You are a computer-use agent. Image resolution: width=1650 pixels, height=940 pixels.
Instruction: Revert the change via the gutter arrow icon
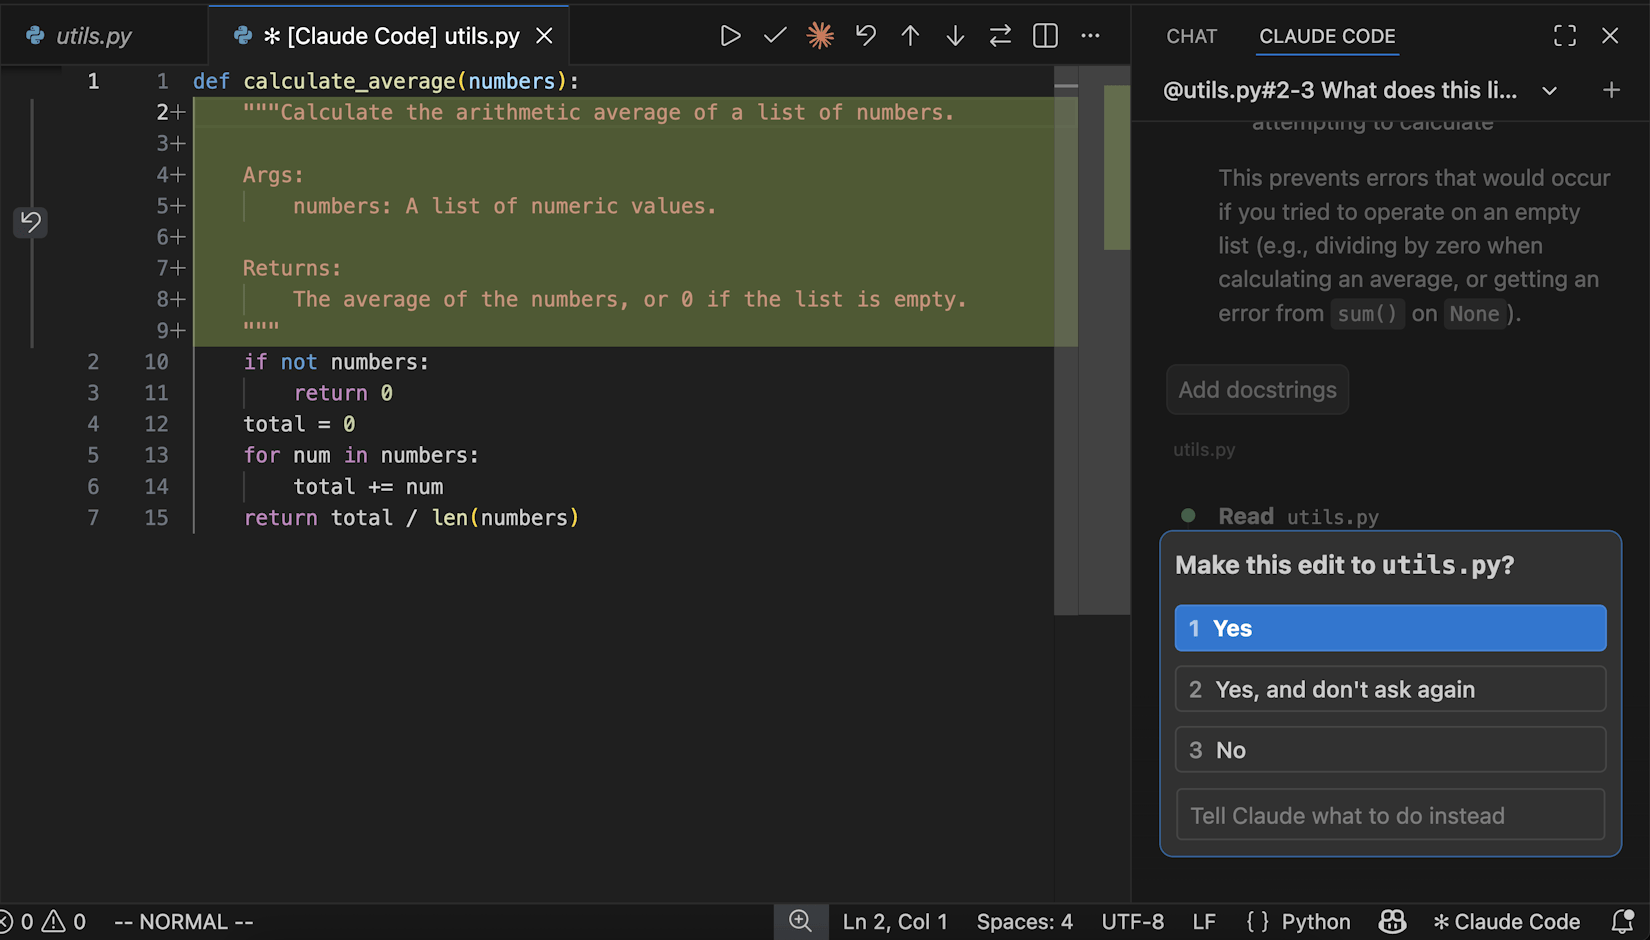pyautogui.click(x=31, y=222)
